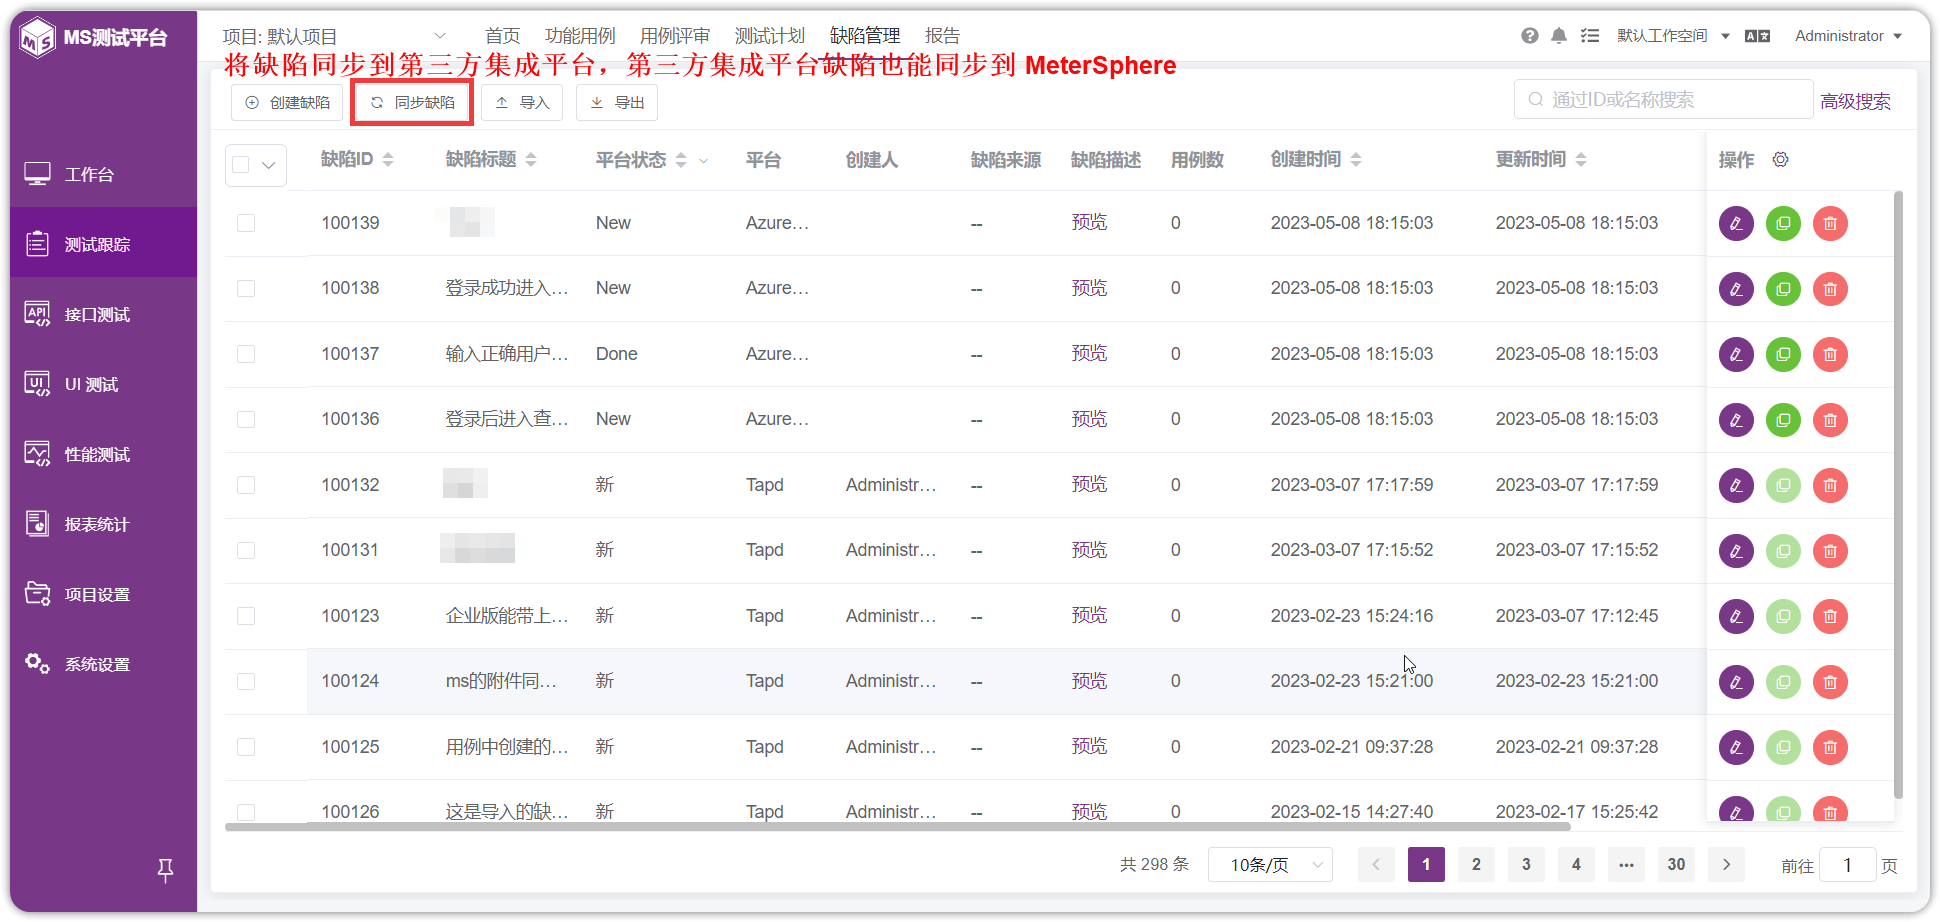Edit defect 100139 with purple pencil icon

pos(1736,223)
